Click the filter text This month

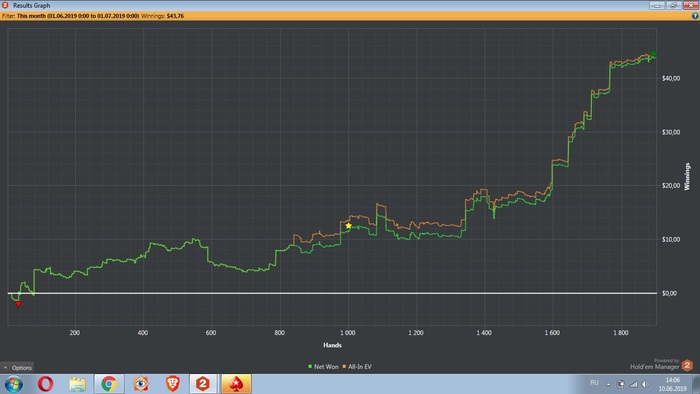(x=78, y=16)
